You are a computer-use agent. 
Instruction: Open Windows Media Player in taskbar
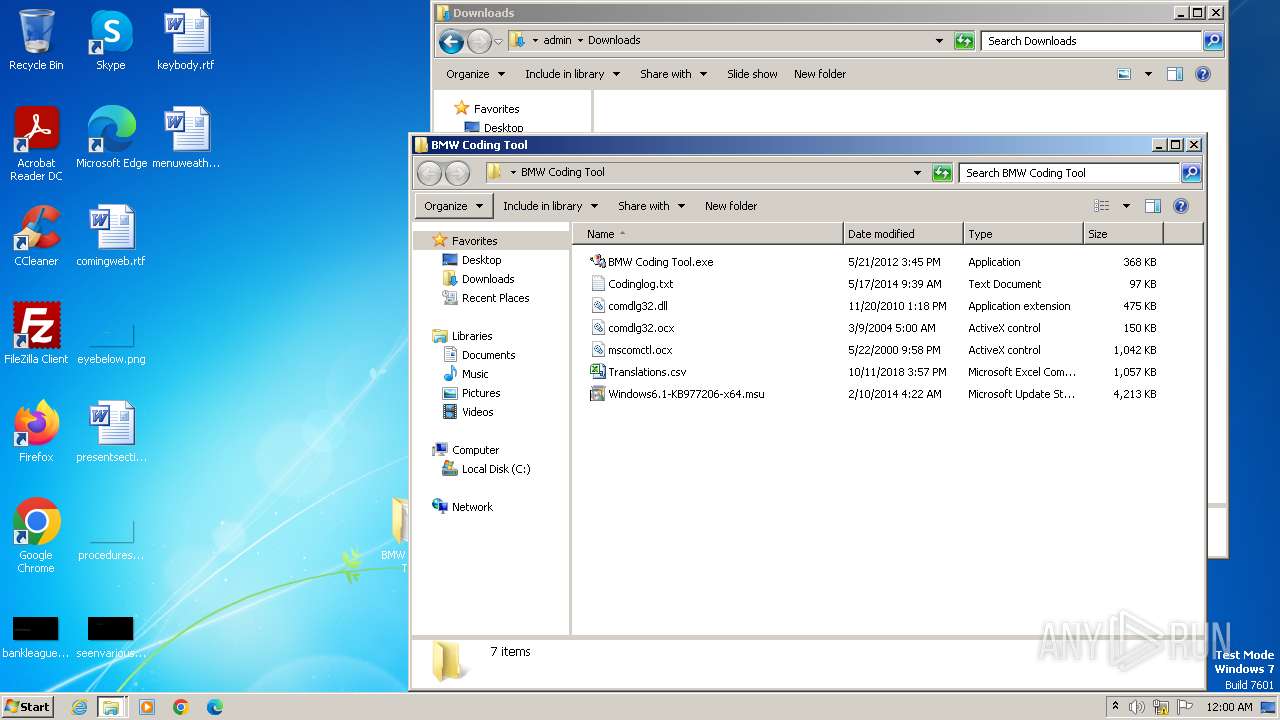pyautogui.click(x=147, y=707)
